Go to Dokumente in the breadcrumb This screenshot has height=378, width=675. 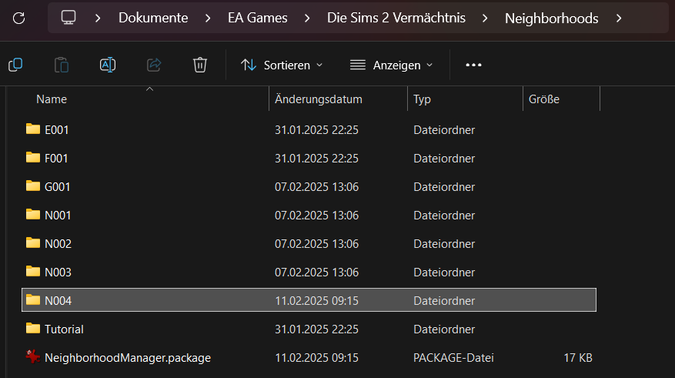coord(153,18)
